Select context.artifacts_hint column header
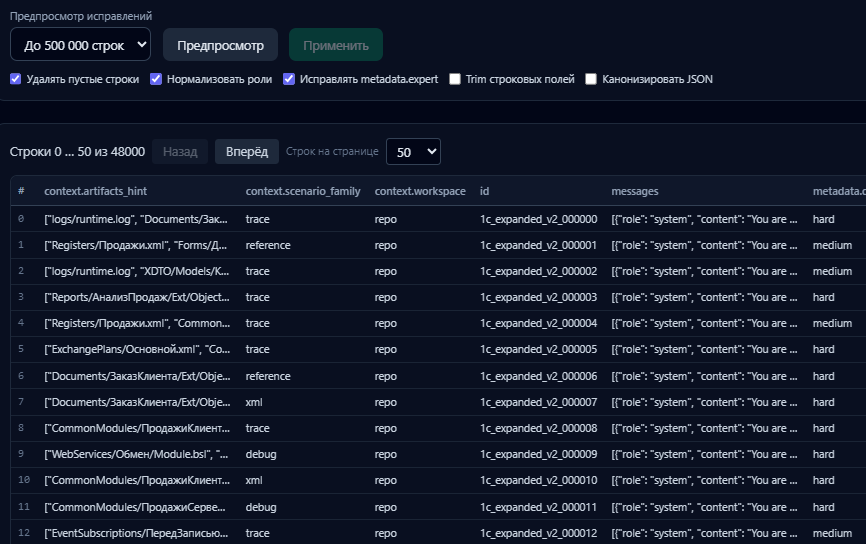 [x=96, y=191]
